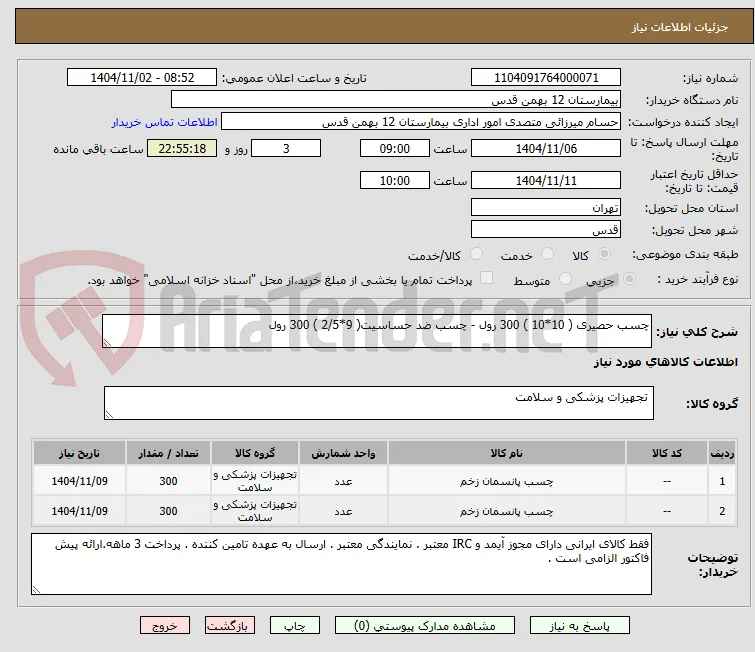Image resolution: width=755 pixels, height=652 pixels.
Task: Click the تعداد / مقدار column header
Action: point(168,453)
